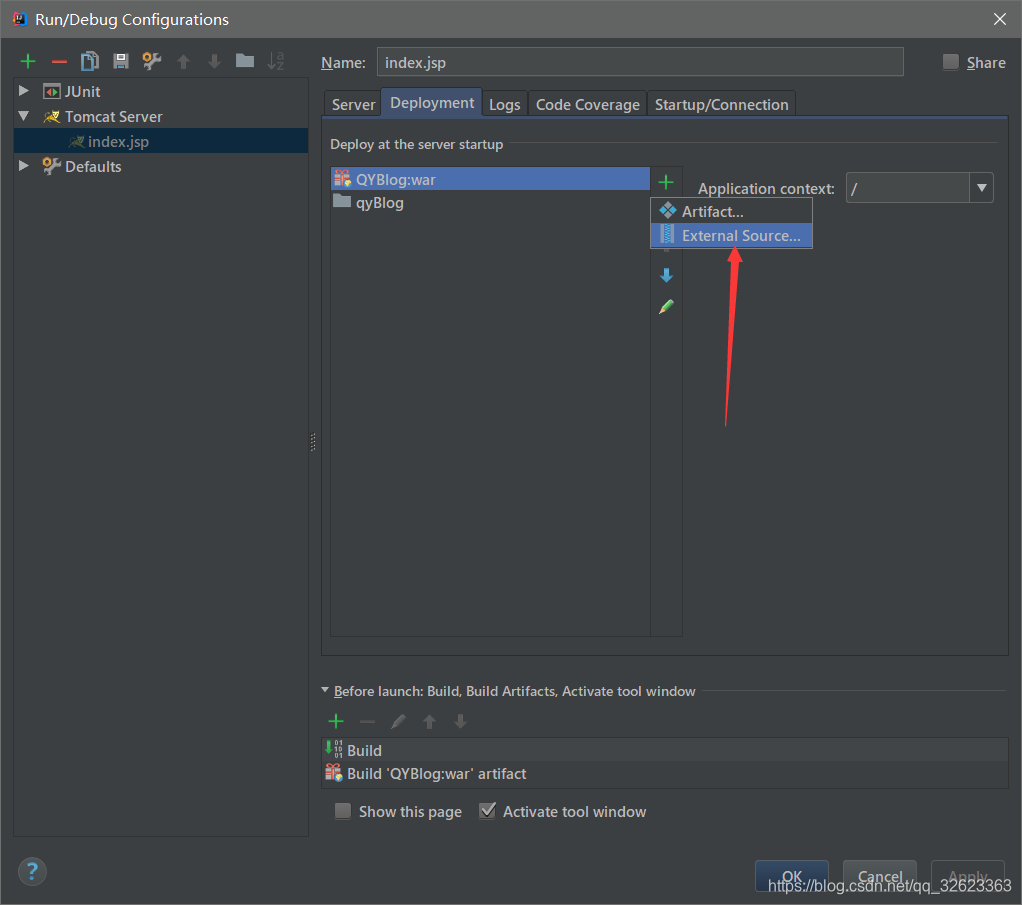Viewport: 1022px width, 905px height.
Task: Move the configuration down in the top toolbar
Action: (x=214, y=62)
